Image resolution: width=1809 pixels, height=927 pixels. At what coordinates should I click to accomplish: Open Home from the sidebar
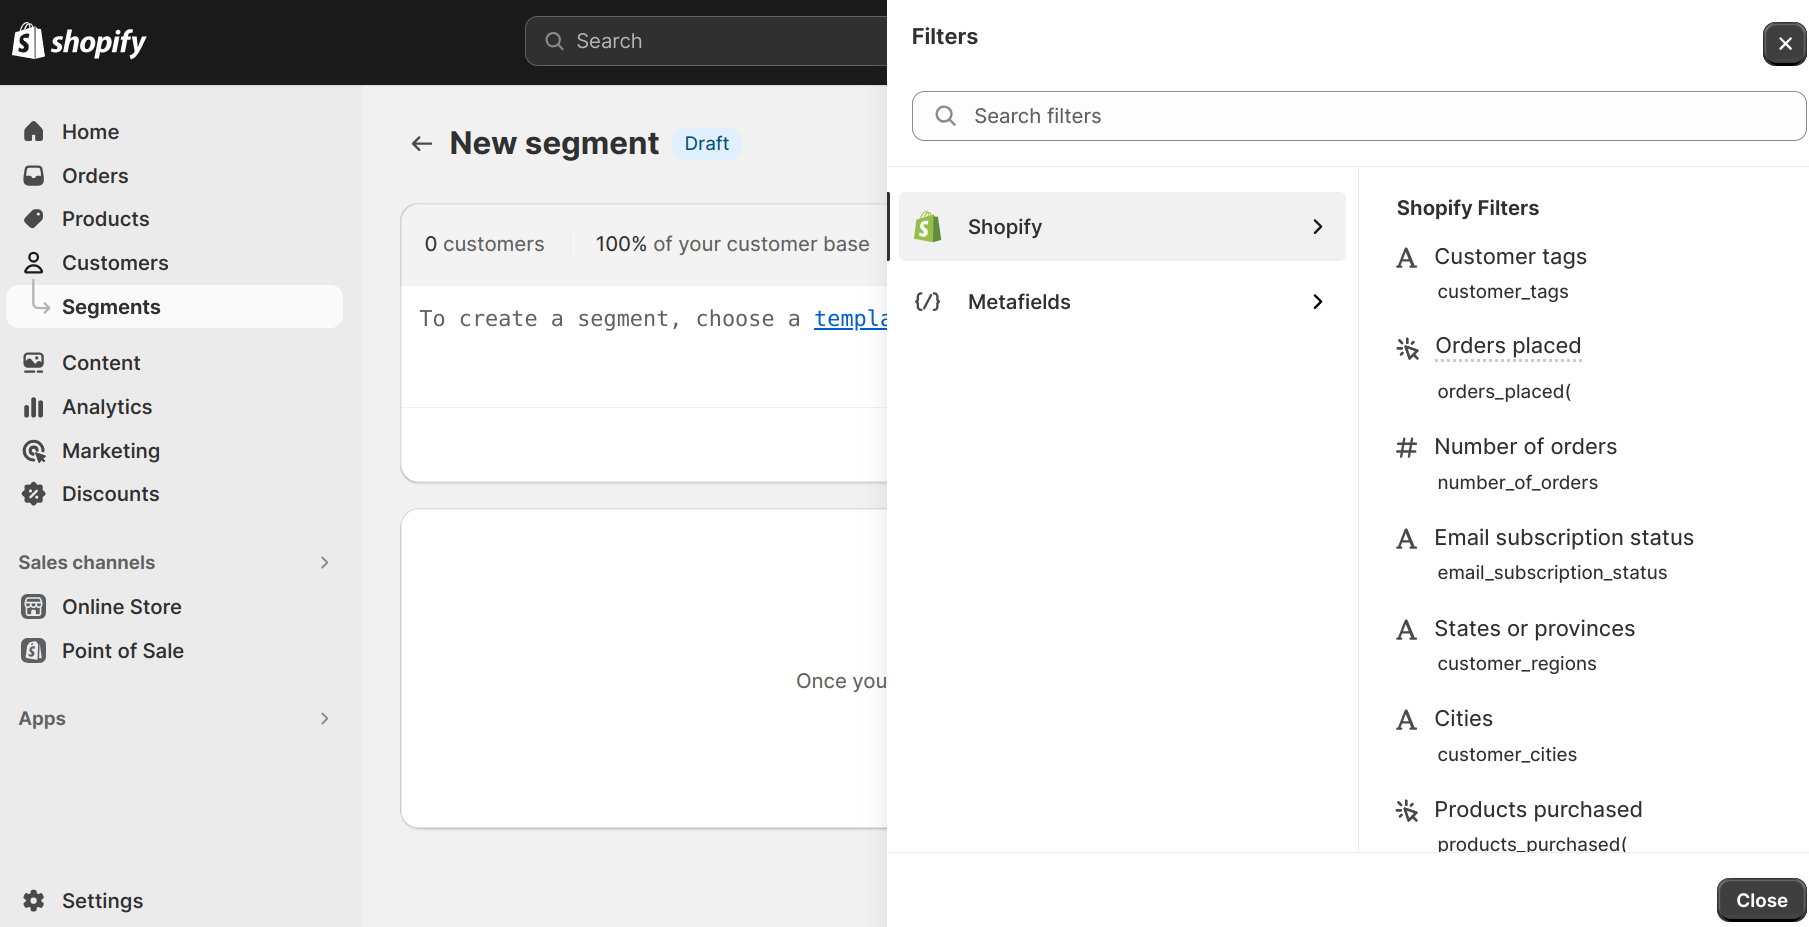pyautogui.click(x=90, y=131)
